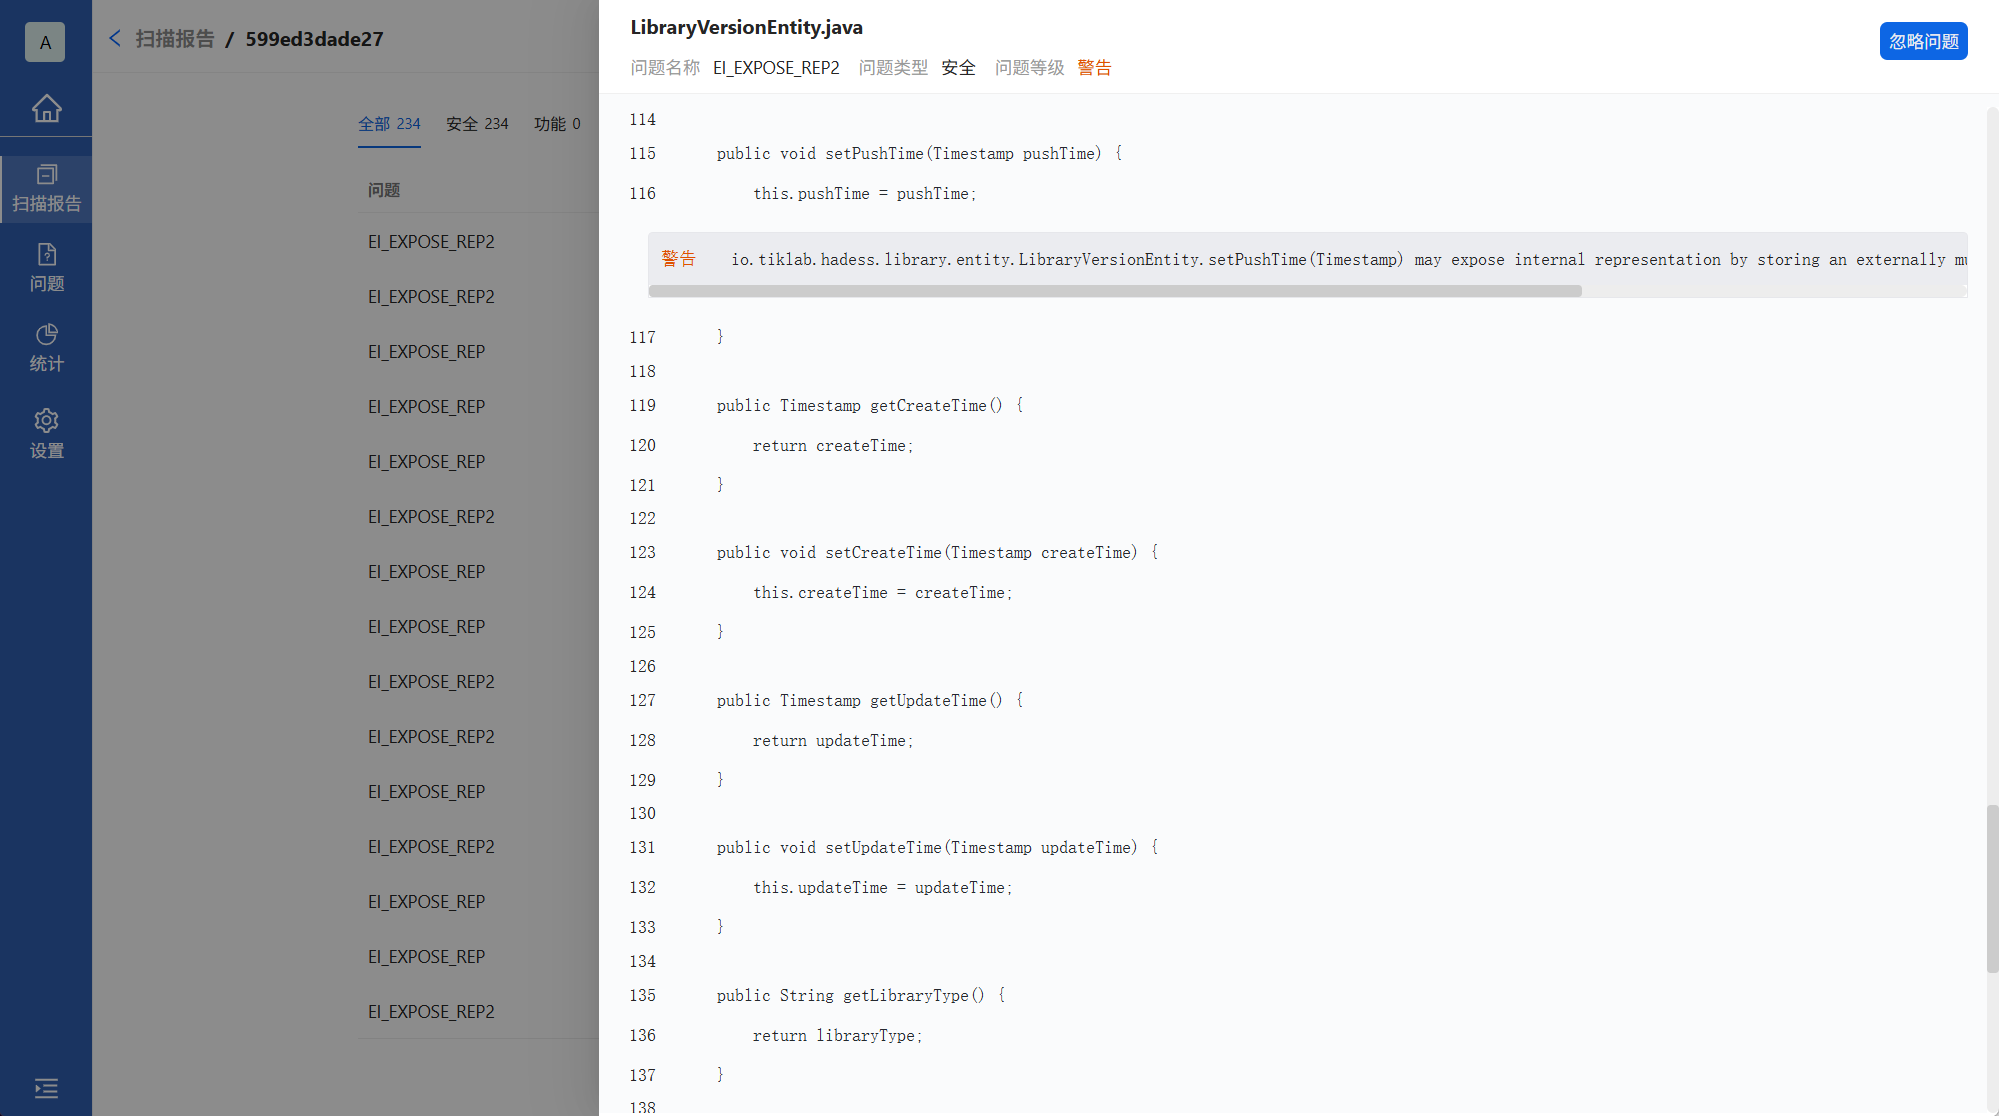Viewport: 1999px width, 1116px height.
Task: Go back using the breadcrumb arrow
Action: click(x=115, y=38)
